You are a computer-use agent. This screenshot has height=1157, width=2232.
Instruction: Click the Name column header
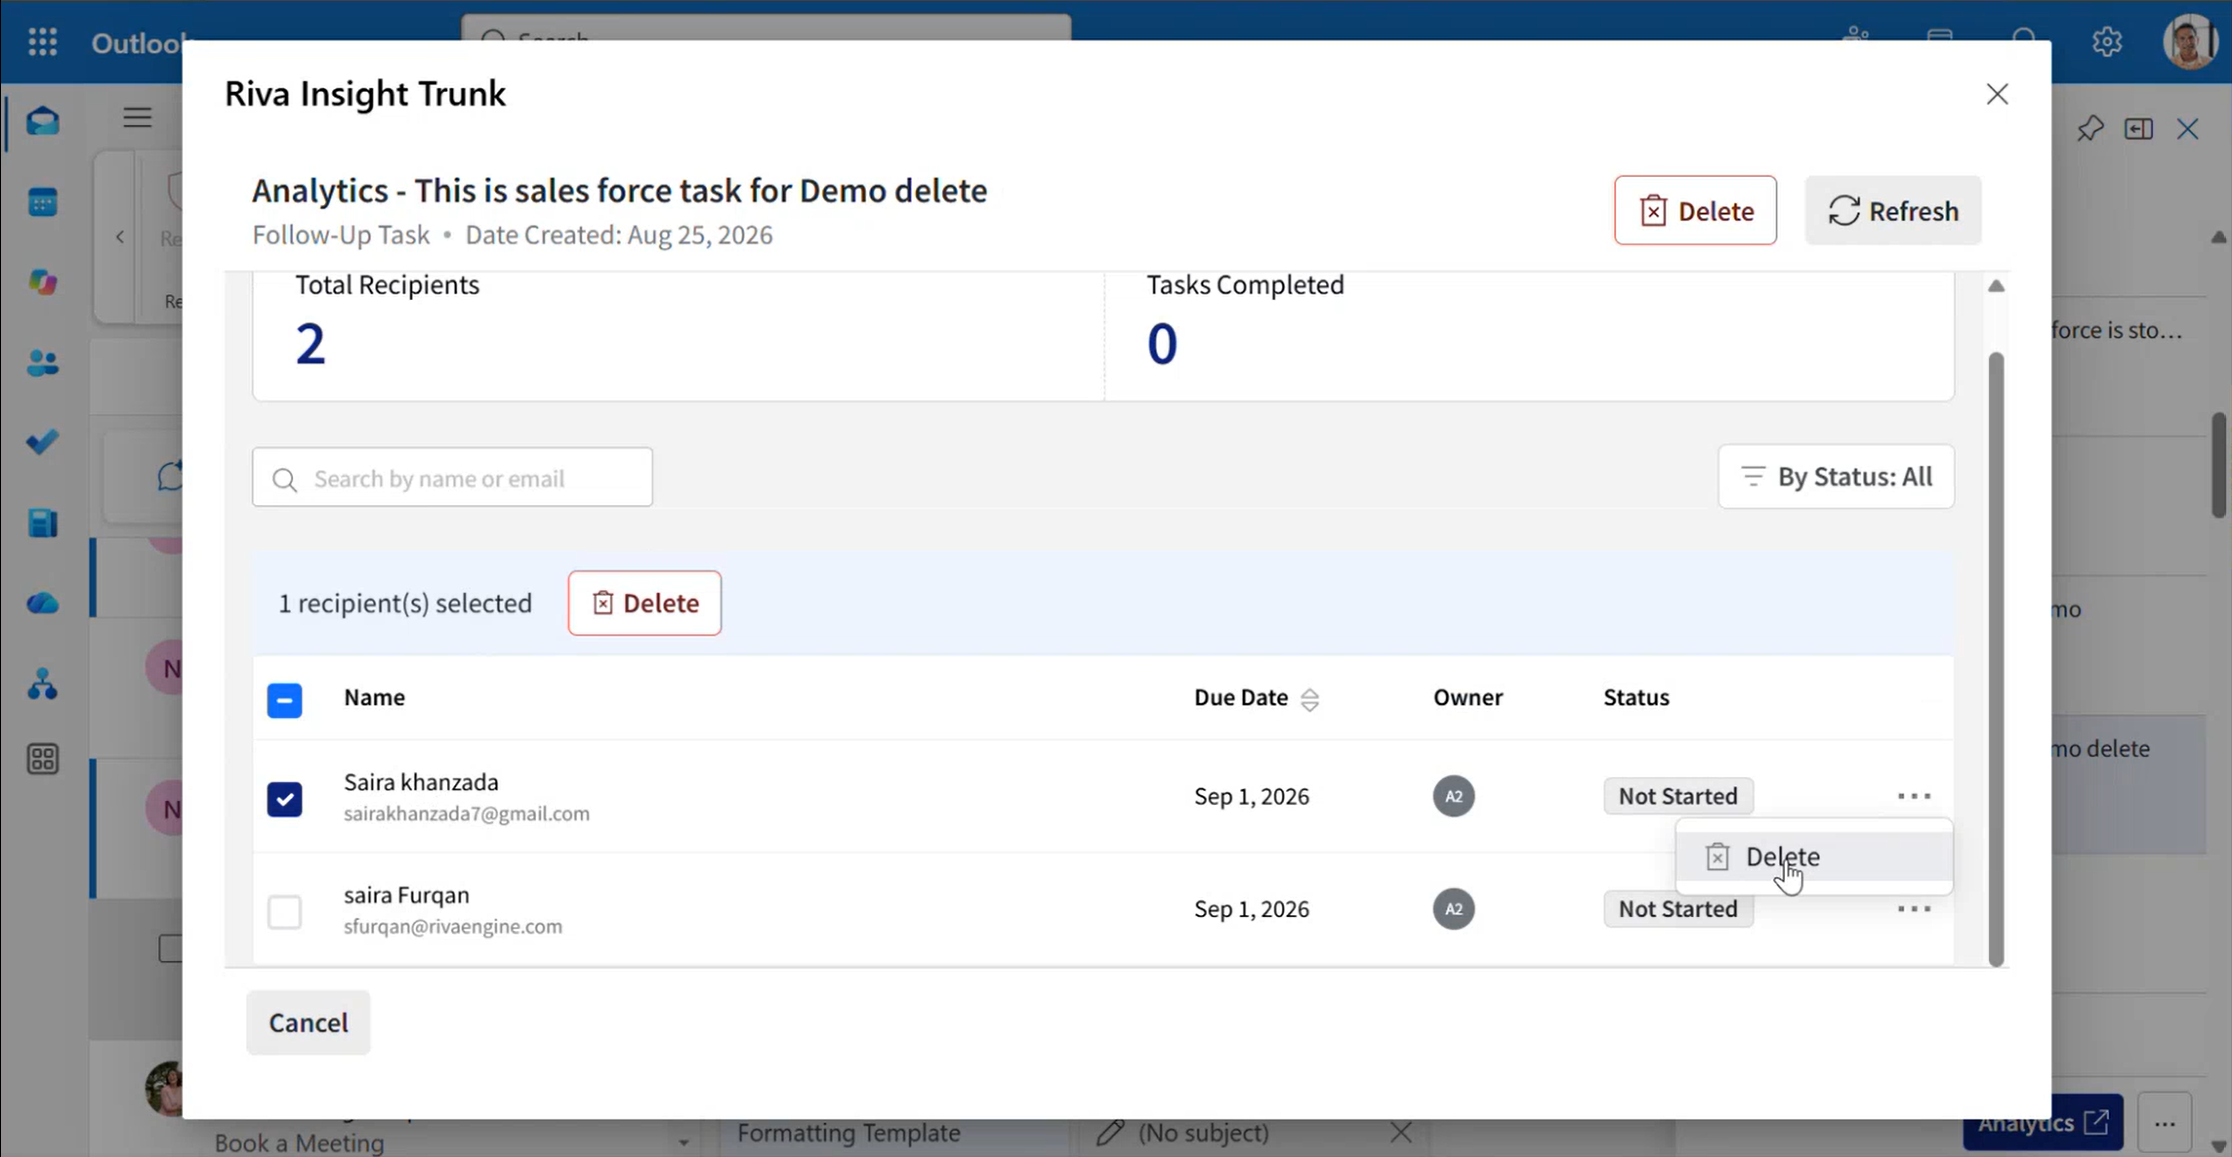click(x=374, y=697)
